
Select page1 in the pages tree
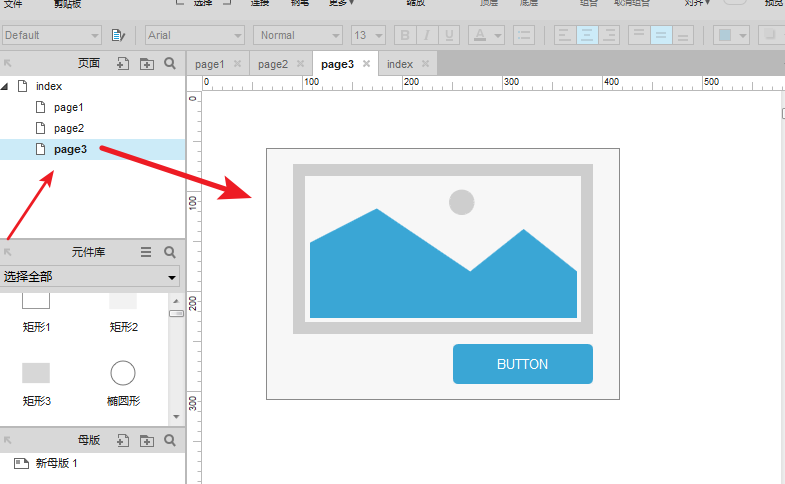[69, 107]
